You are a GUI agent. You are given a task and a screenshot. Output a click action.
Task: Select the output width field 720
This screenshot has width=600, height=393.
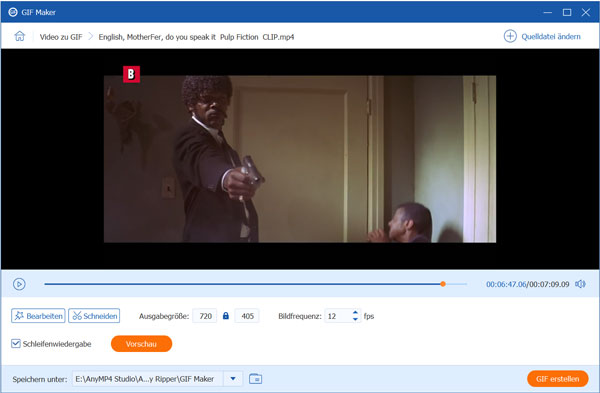click(x=205, y=316)
